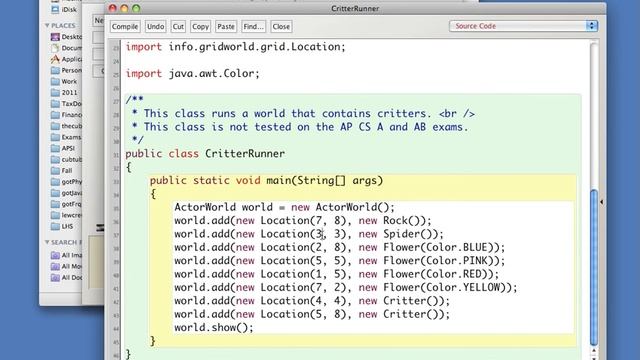This screenshot has width=640, height=360.
Task: Open Documents in Finder sidebar
Action: (66, 48)
